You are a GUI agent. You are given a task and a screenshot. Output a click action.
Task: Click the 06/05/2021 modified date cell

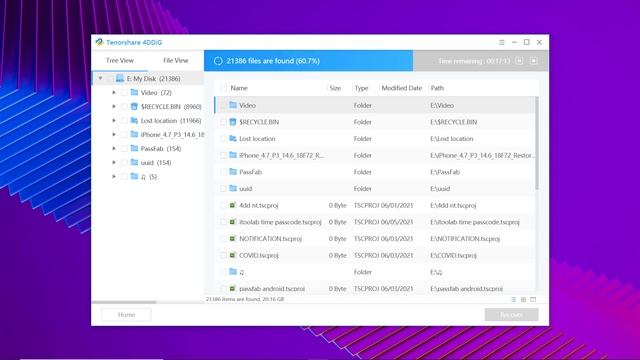point(397,222)
